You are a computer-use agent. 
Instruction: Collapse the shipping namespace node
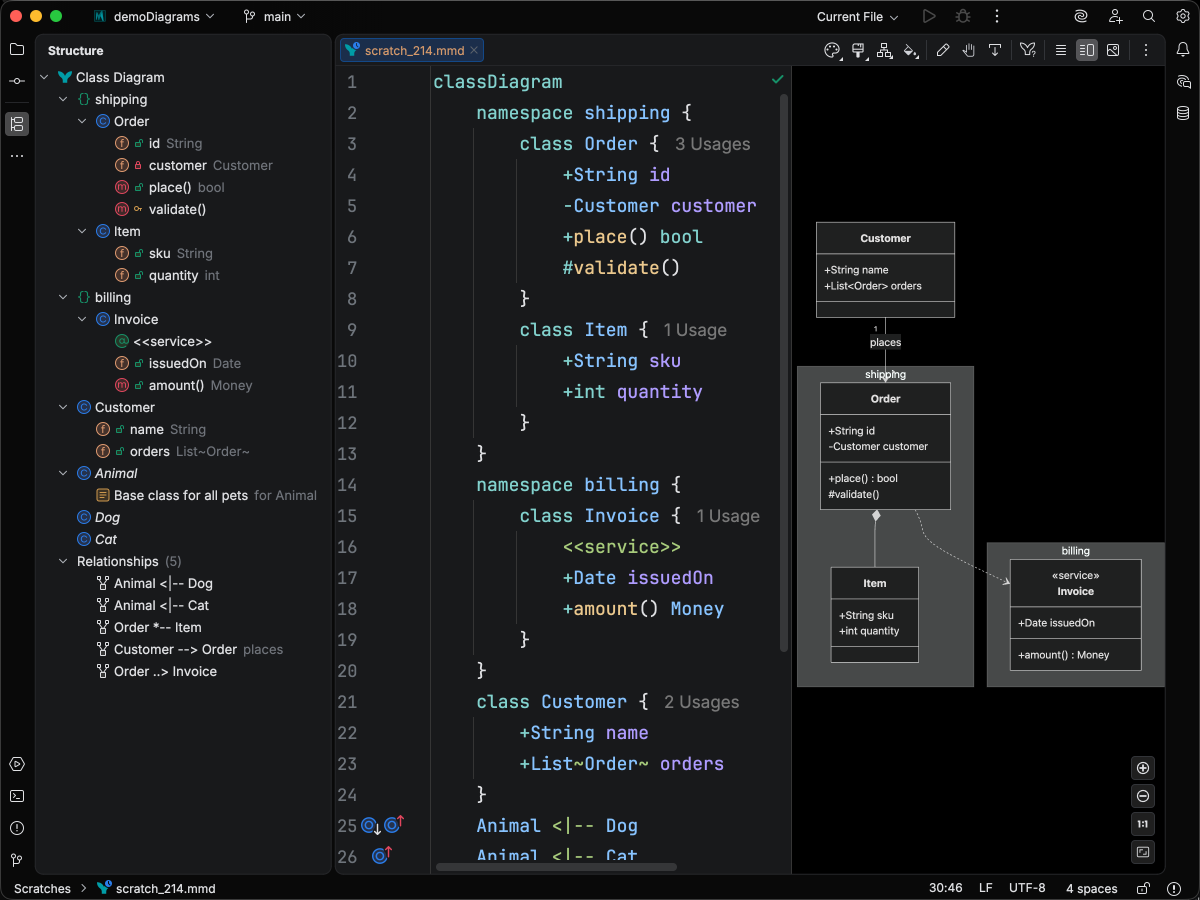(64, 99)
